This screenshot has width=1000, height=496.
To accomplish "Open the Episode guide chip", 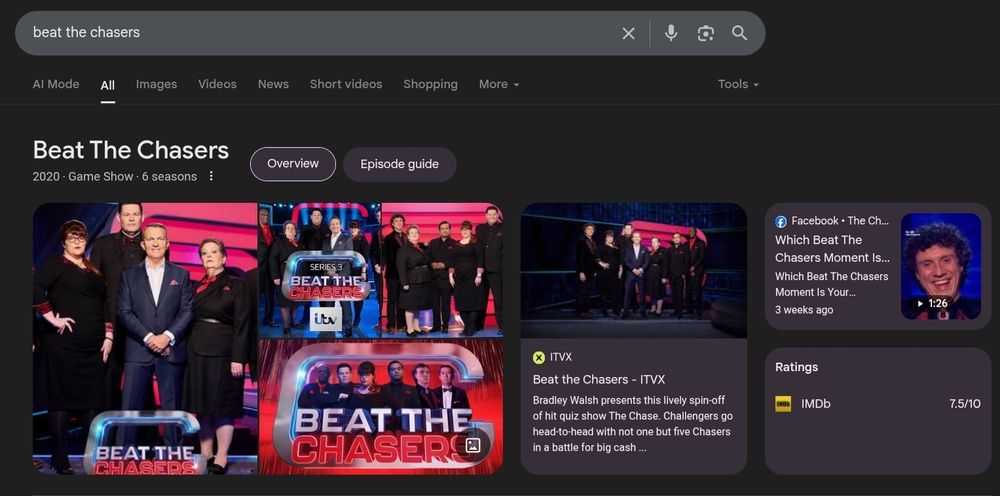I will (400, 164).
